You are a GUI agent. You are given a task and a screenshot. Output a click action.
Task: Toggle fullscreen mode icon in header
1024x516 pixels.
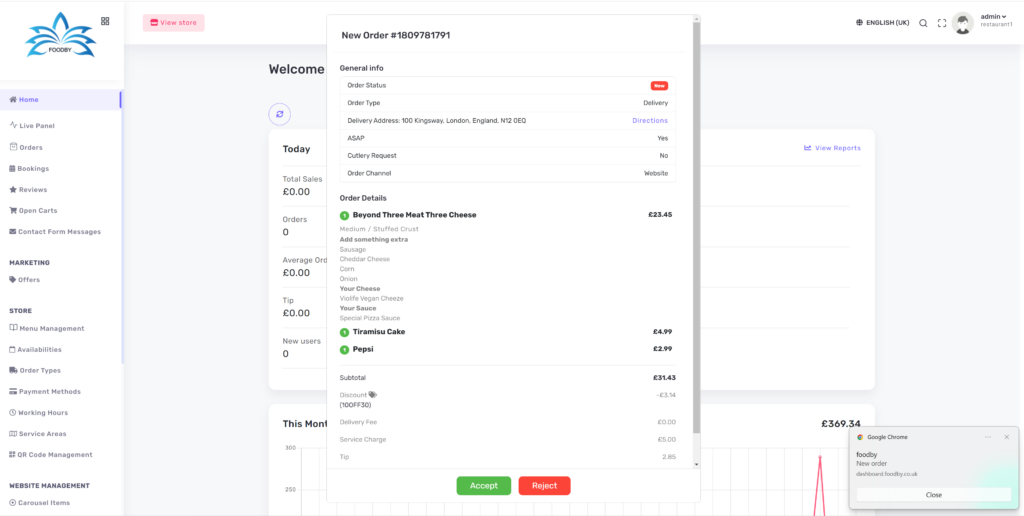pyautogui.click(x=942, y=23)
